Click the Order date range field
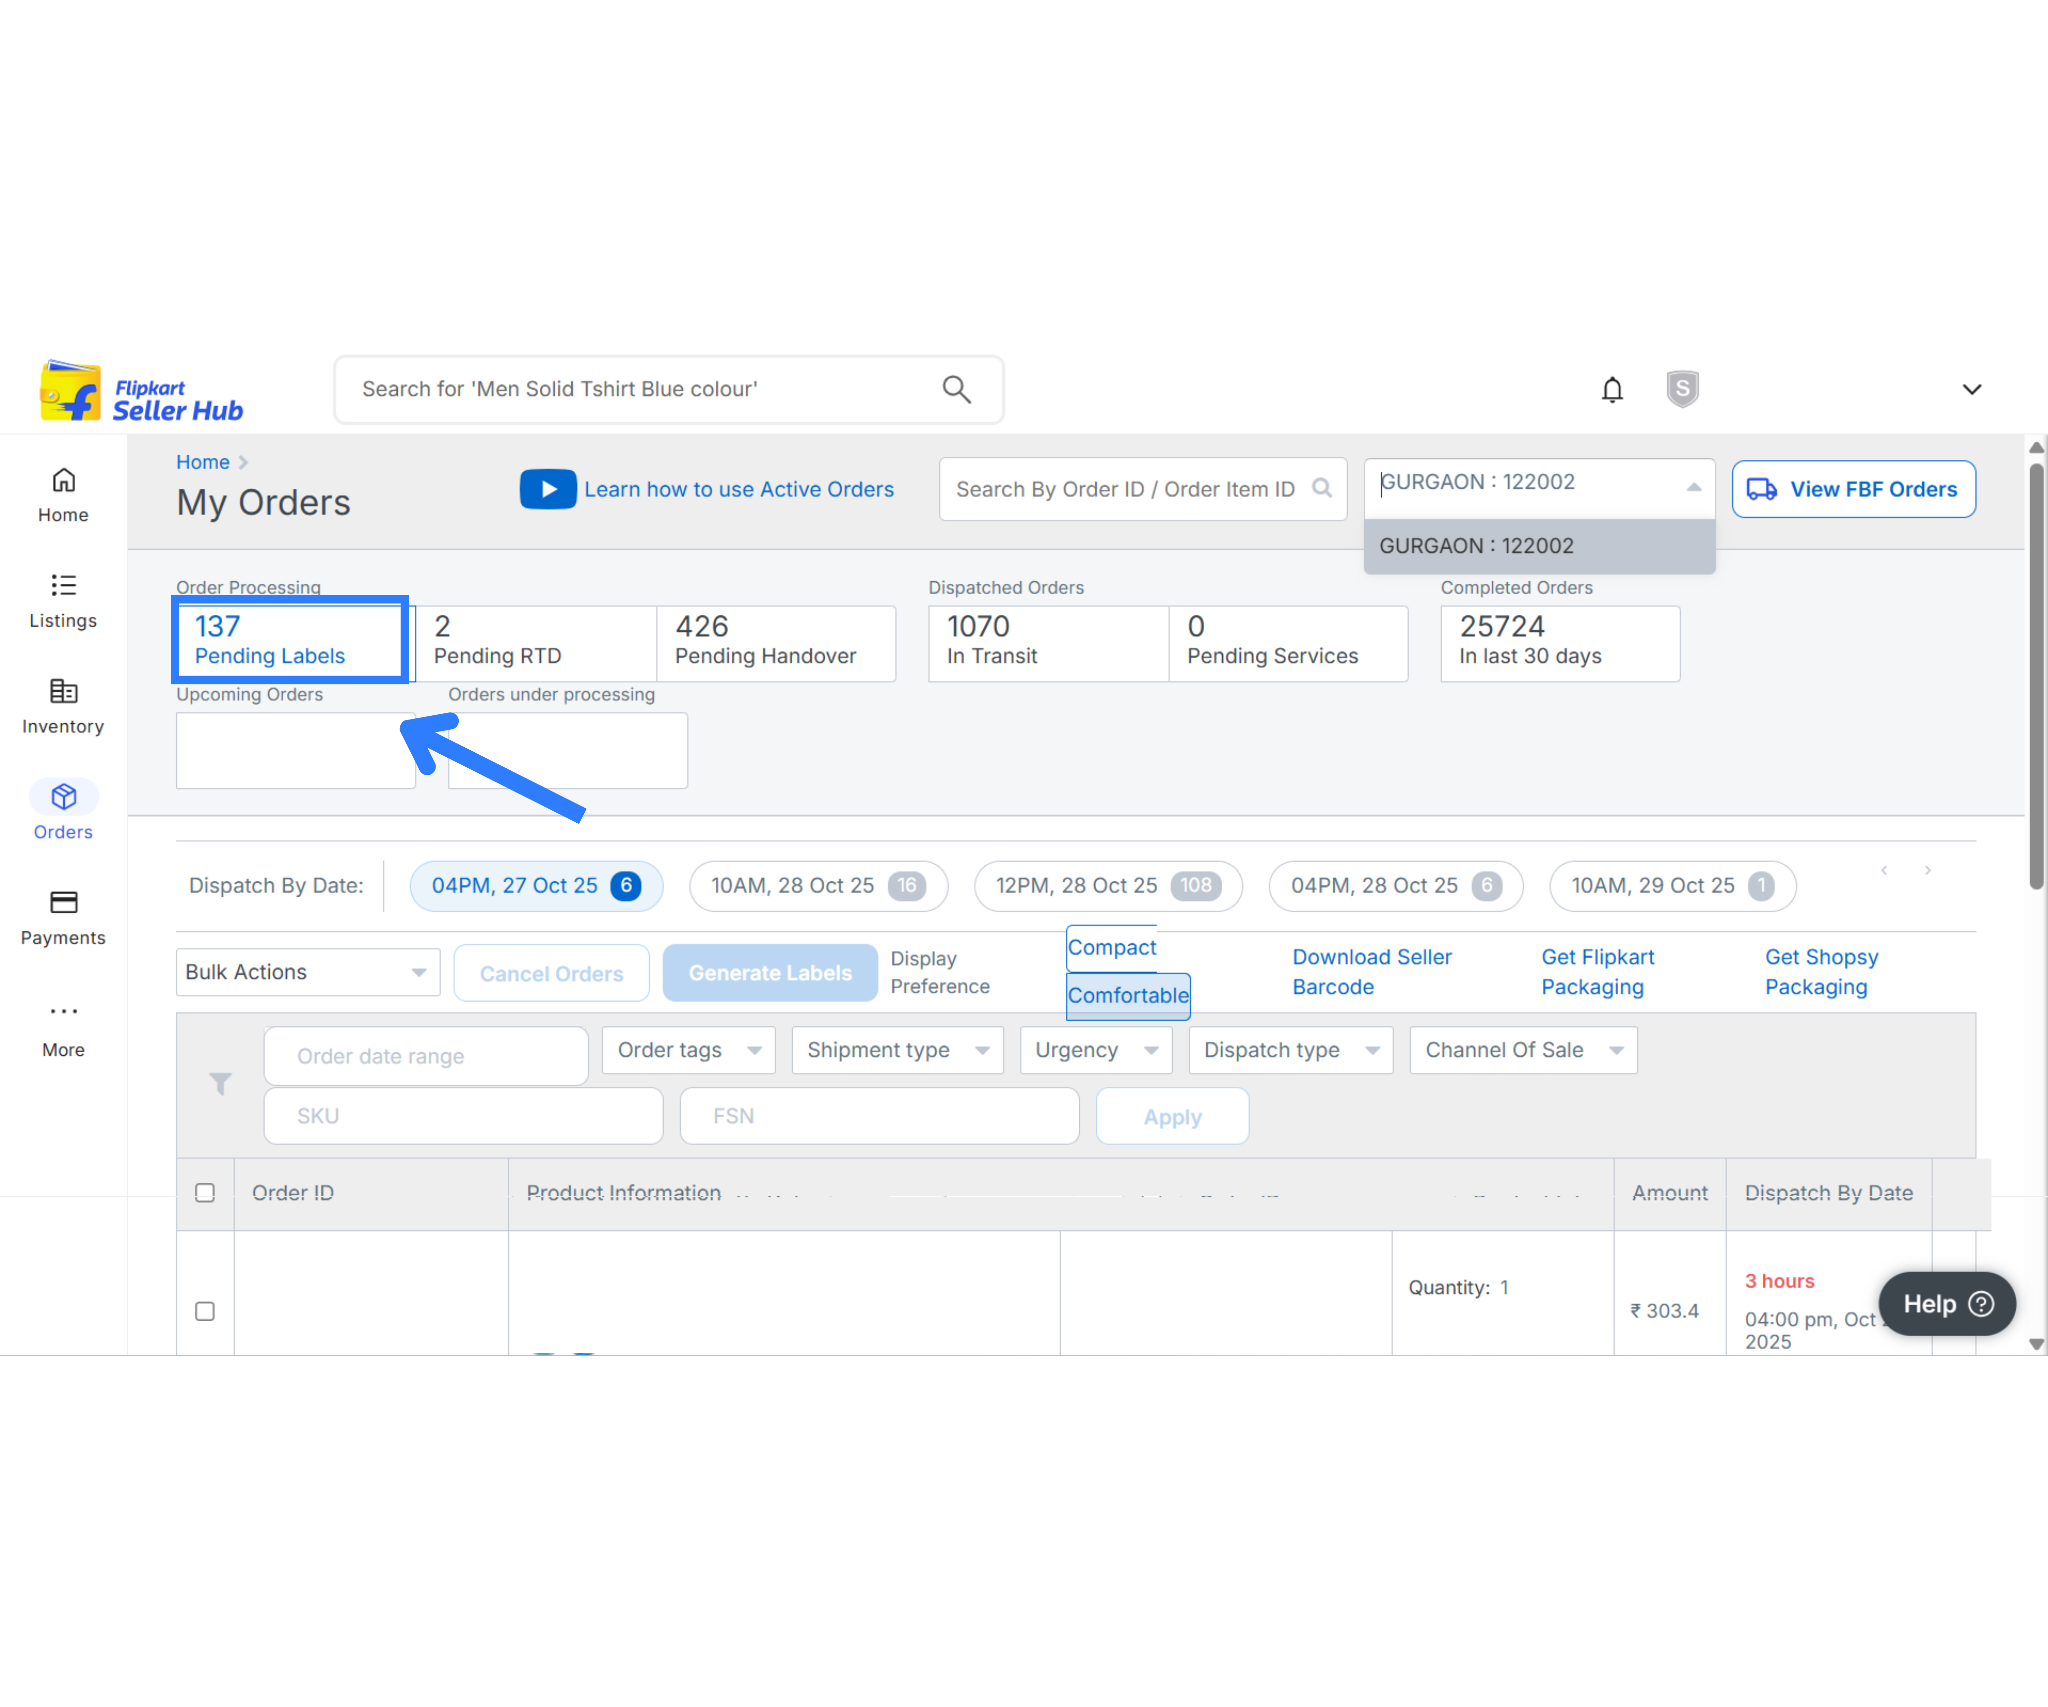 (x=425, y=1056)
